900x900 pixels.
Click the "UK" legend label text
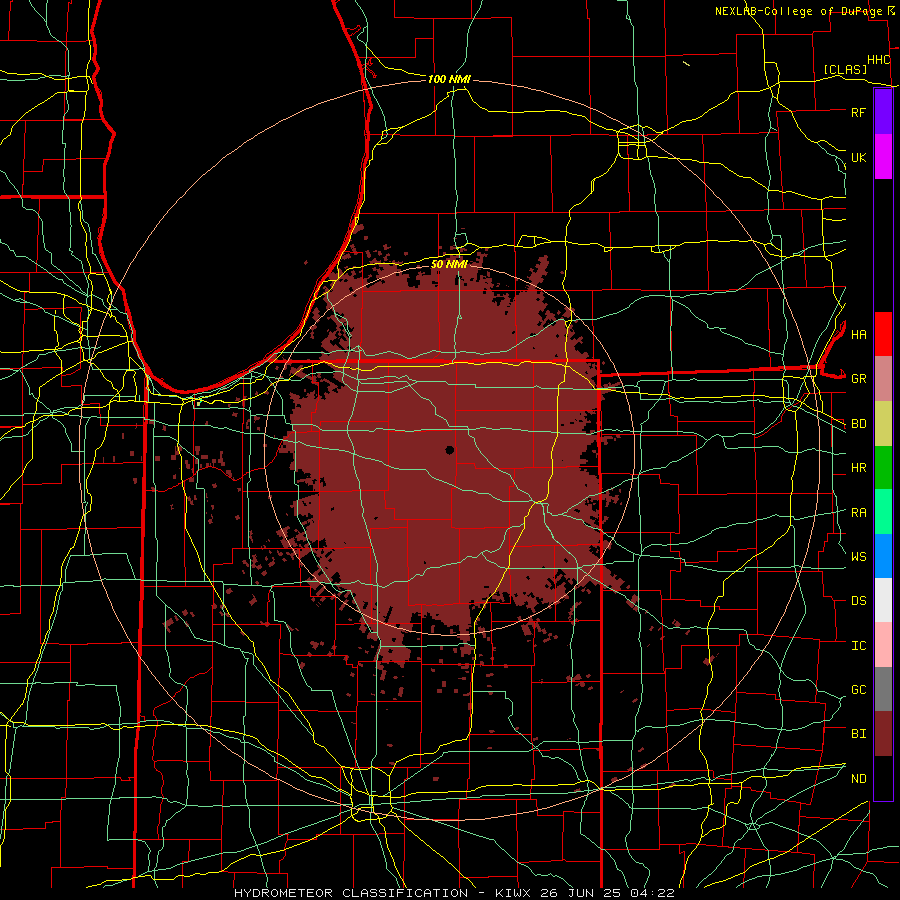pos(858,157)
